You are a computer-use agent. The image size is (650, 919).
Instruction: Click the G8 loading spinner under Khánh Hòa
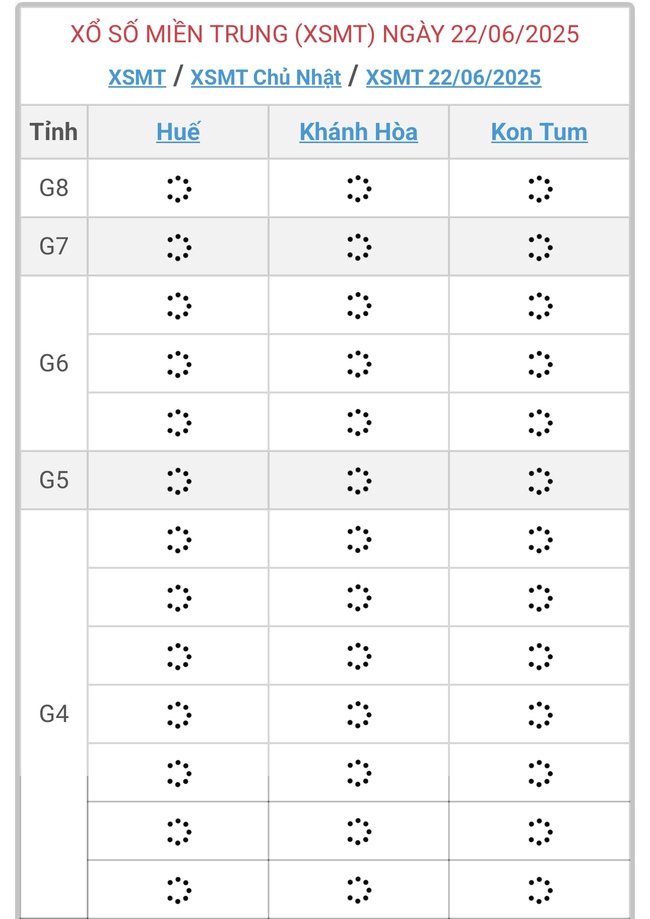coord(358,188)
